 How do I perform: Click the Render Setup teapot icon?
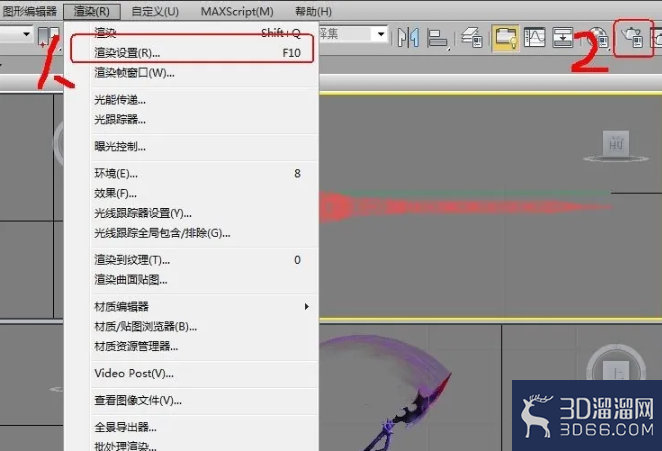pyautogui.click(x=632, y=37)
